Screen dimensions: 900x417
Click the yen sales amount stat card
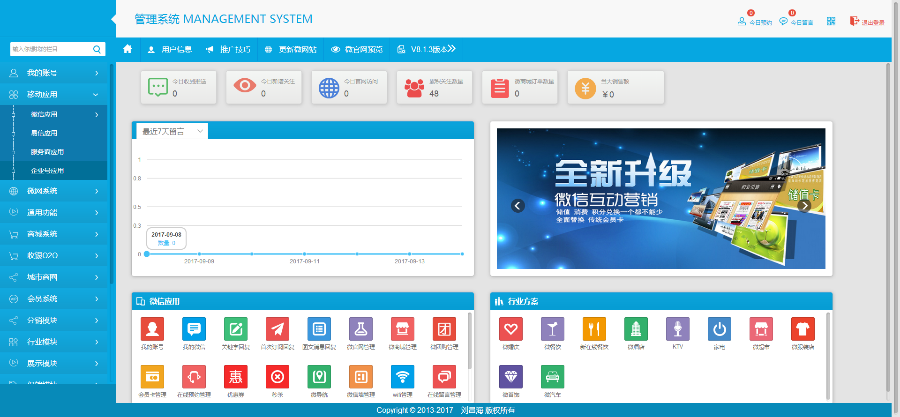[616, 87]
